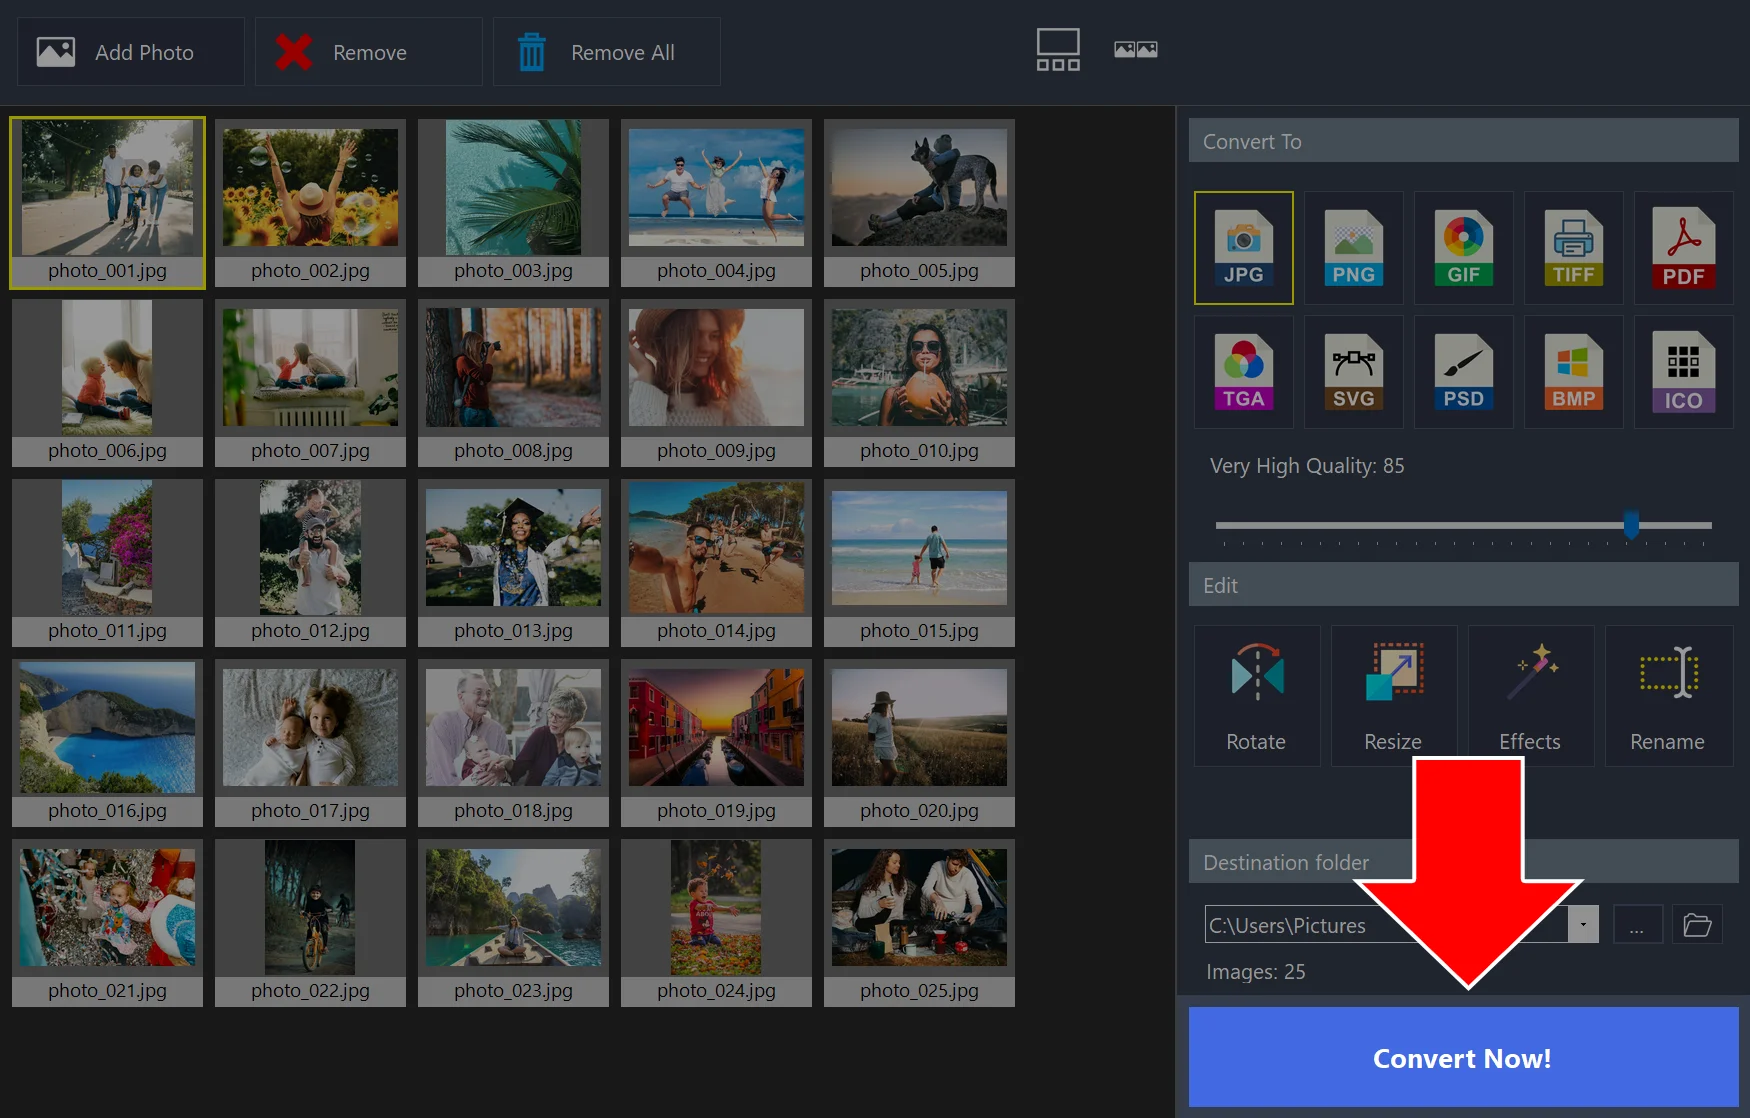Pick GIF as target format
The image size is (1750, 1118).
(x=1463, y=248)
